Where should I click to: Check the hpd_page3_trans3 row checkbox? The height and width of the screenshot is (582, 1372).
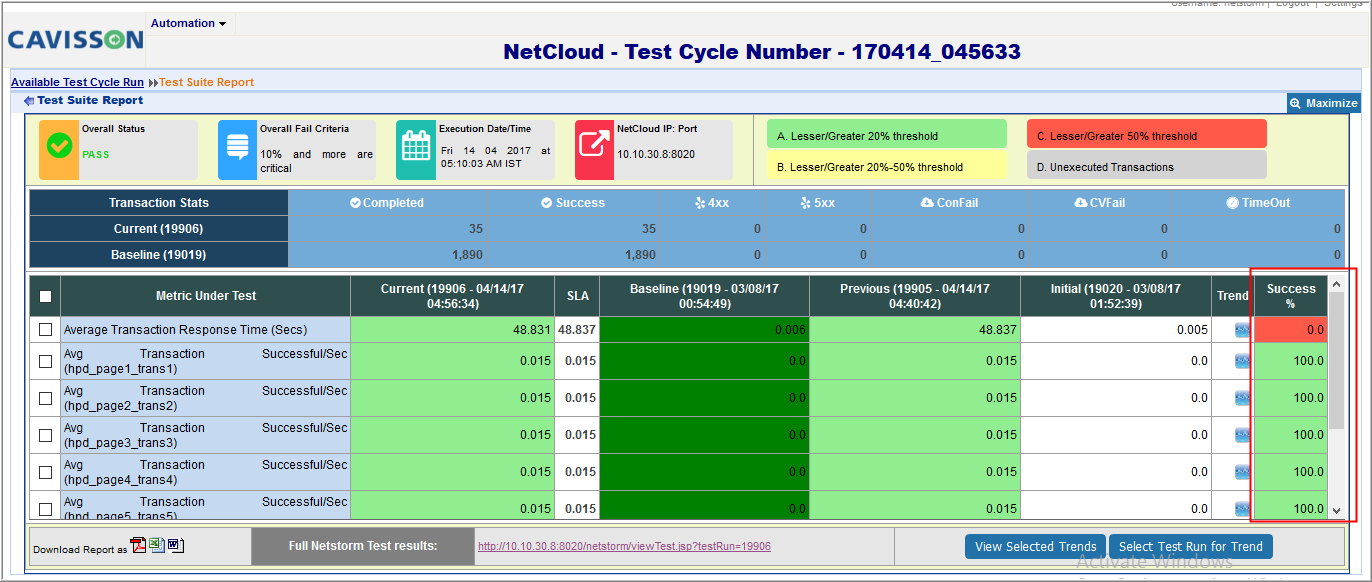pos(45,435)
